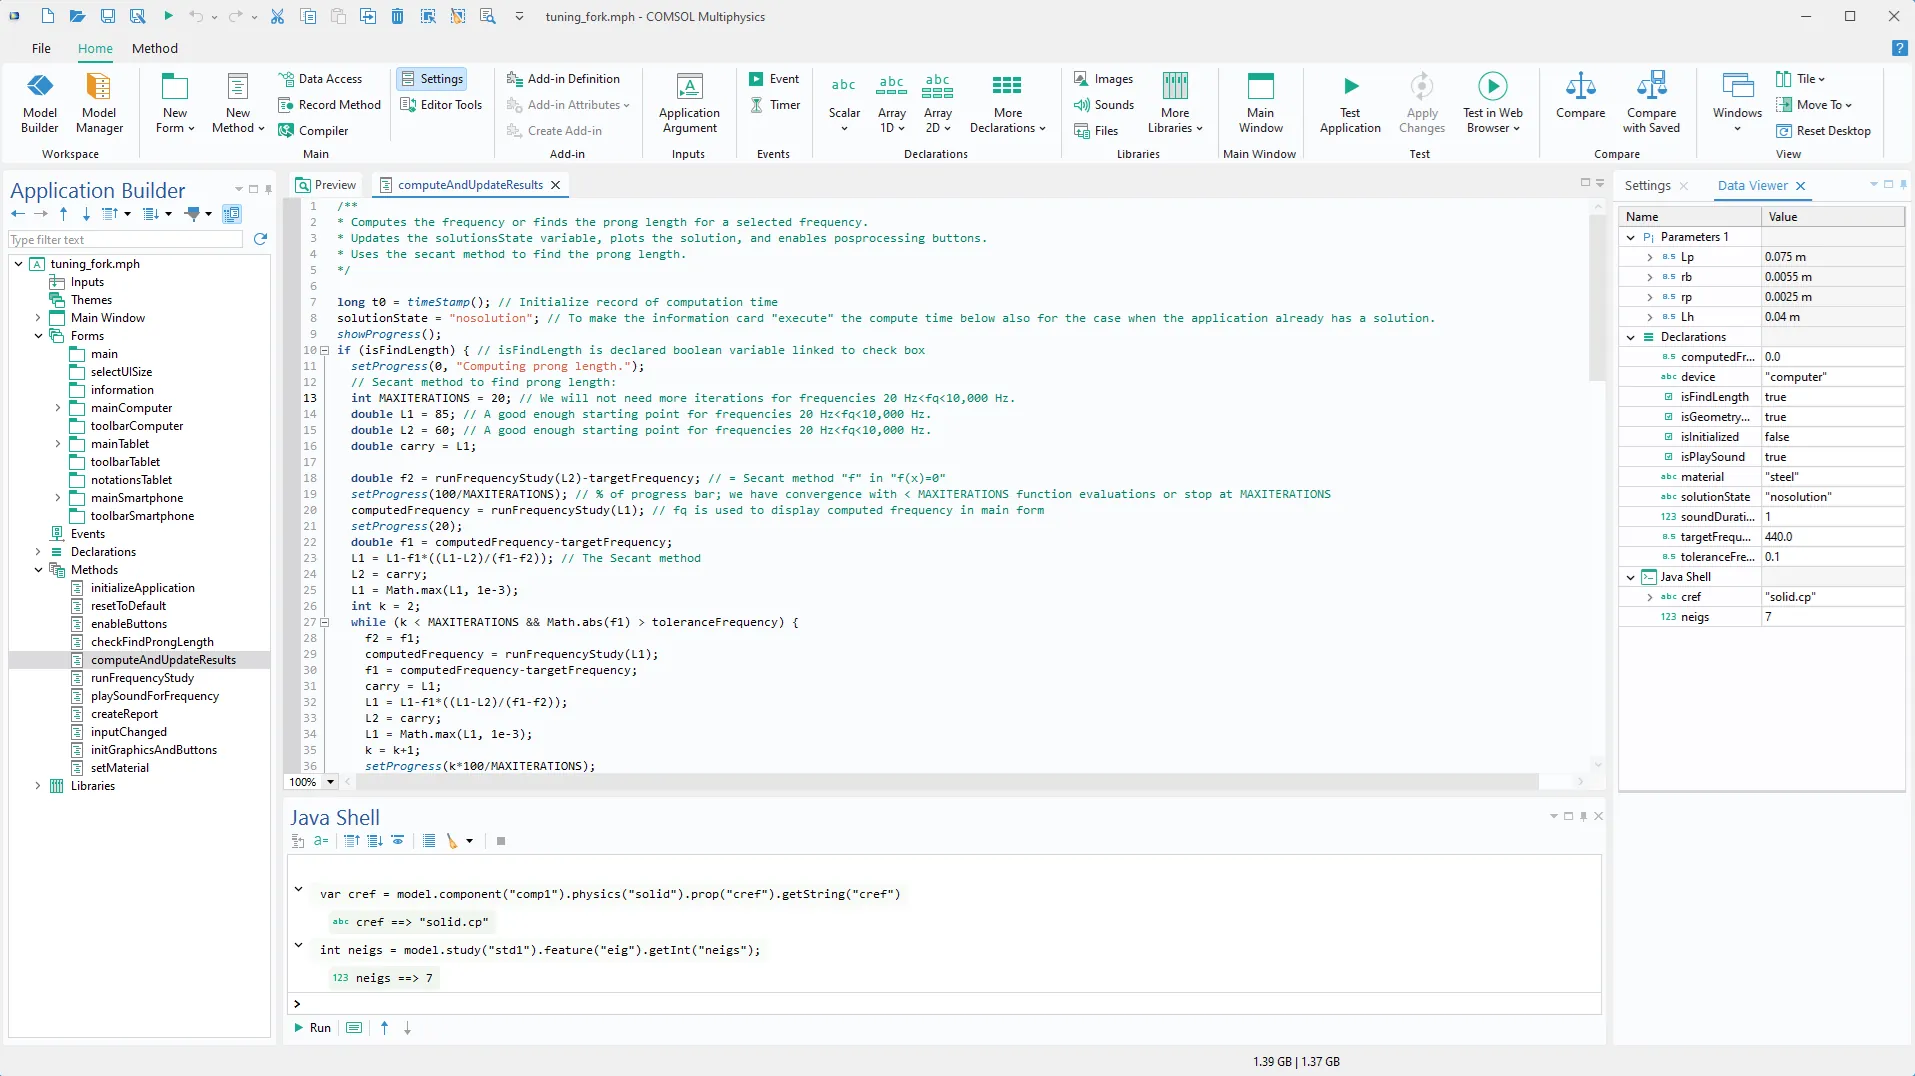Click the Compare scales icon
1915x1076 pixels.
(1580, 86)
